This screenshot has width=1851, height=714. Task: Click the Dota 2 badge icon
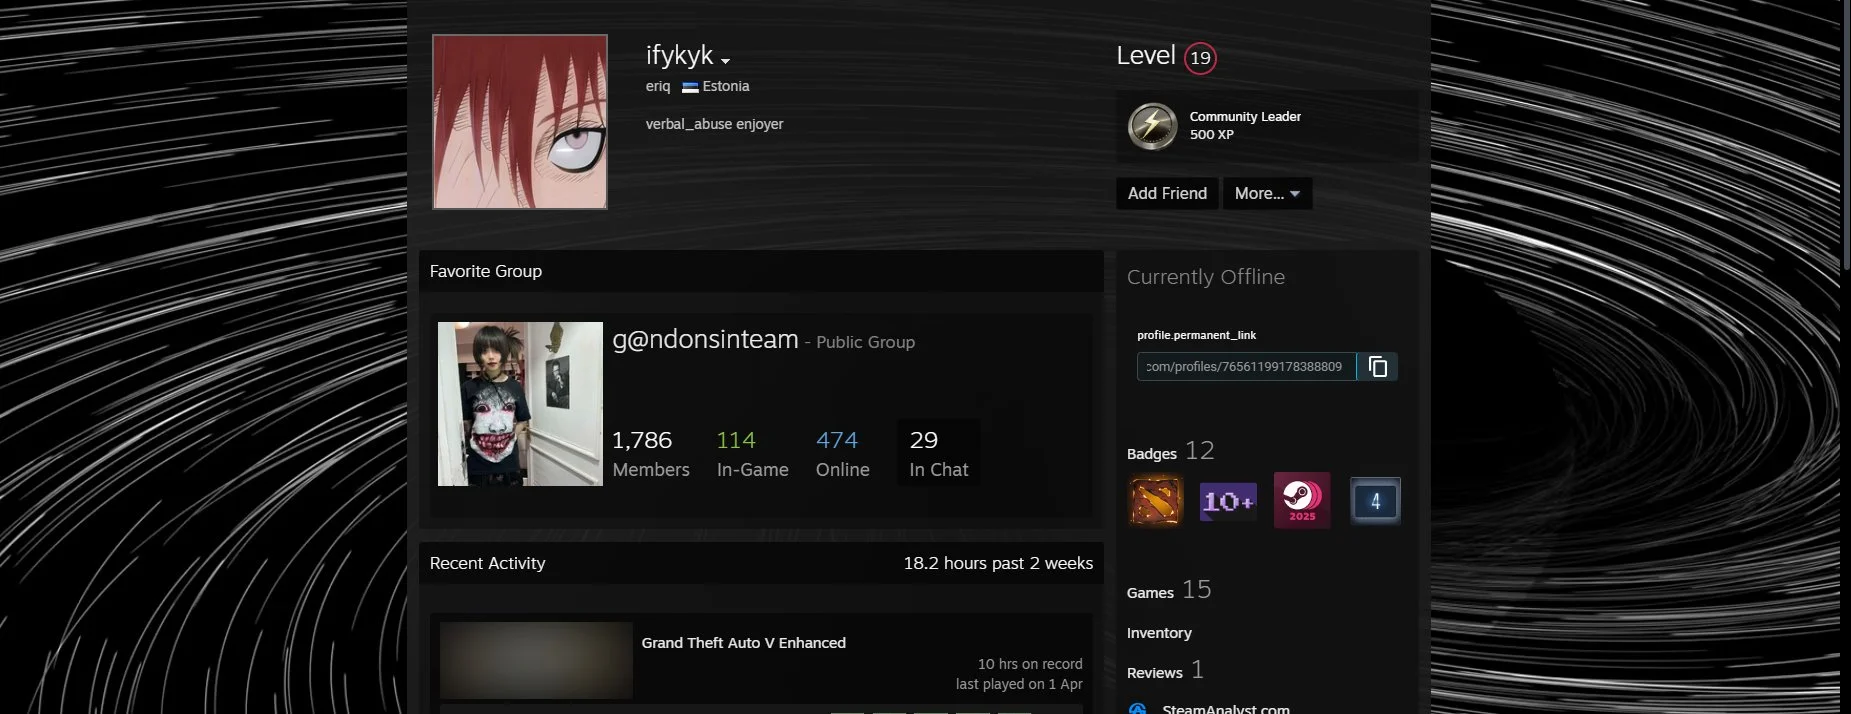[x=1155, y=501]
